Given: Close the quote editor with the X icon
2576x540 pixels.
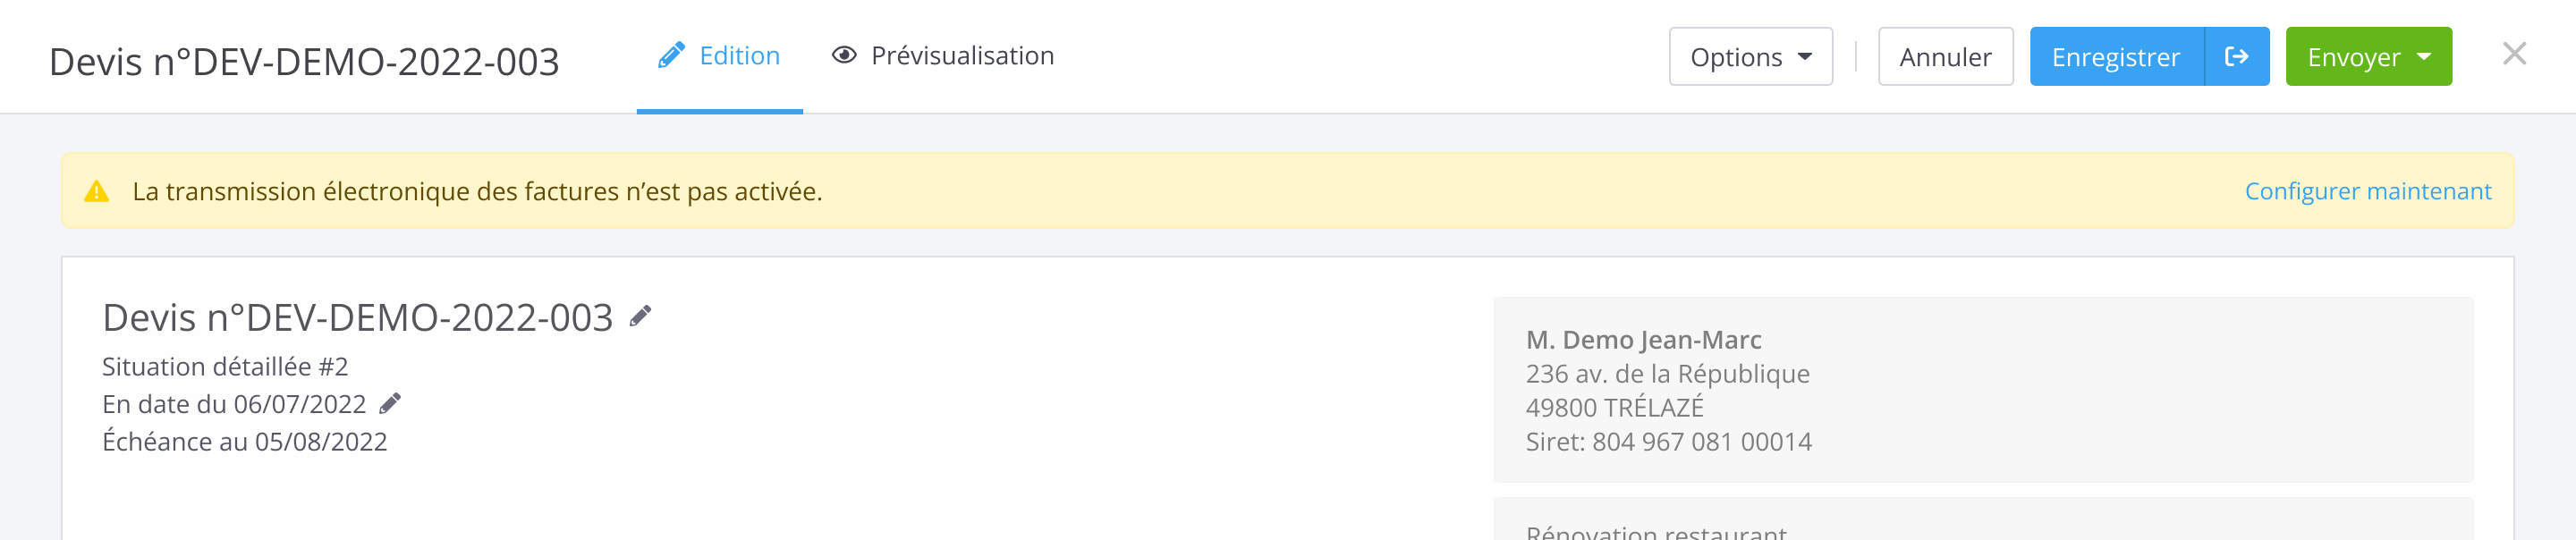Looking at the screenshot, I should pos(2514,54).
